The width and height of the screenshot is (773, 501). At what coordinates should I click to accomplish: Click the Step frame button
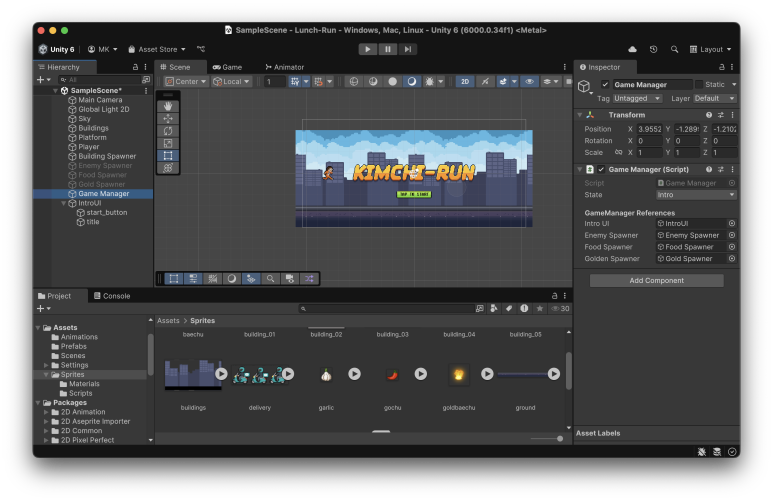coord(408,49)
